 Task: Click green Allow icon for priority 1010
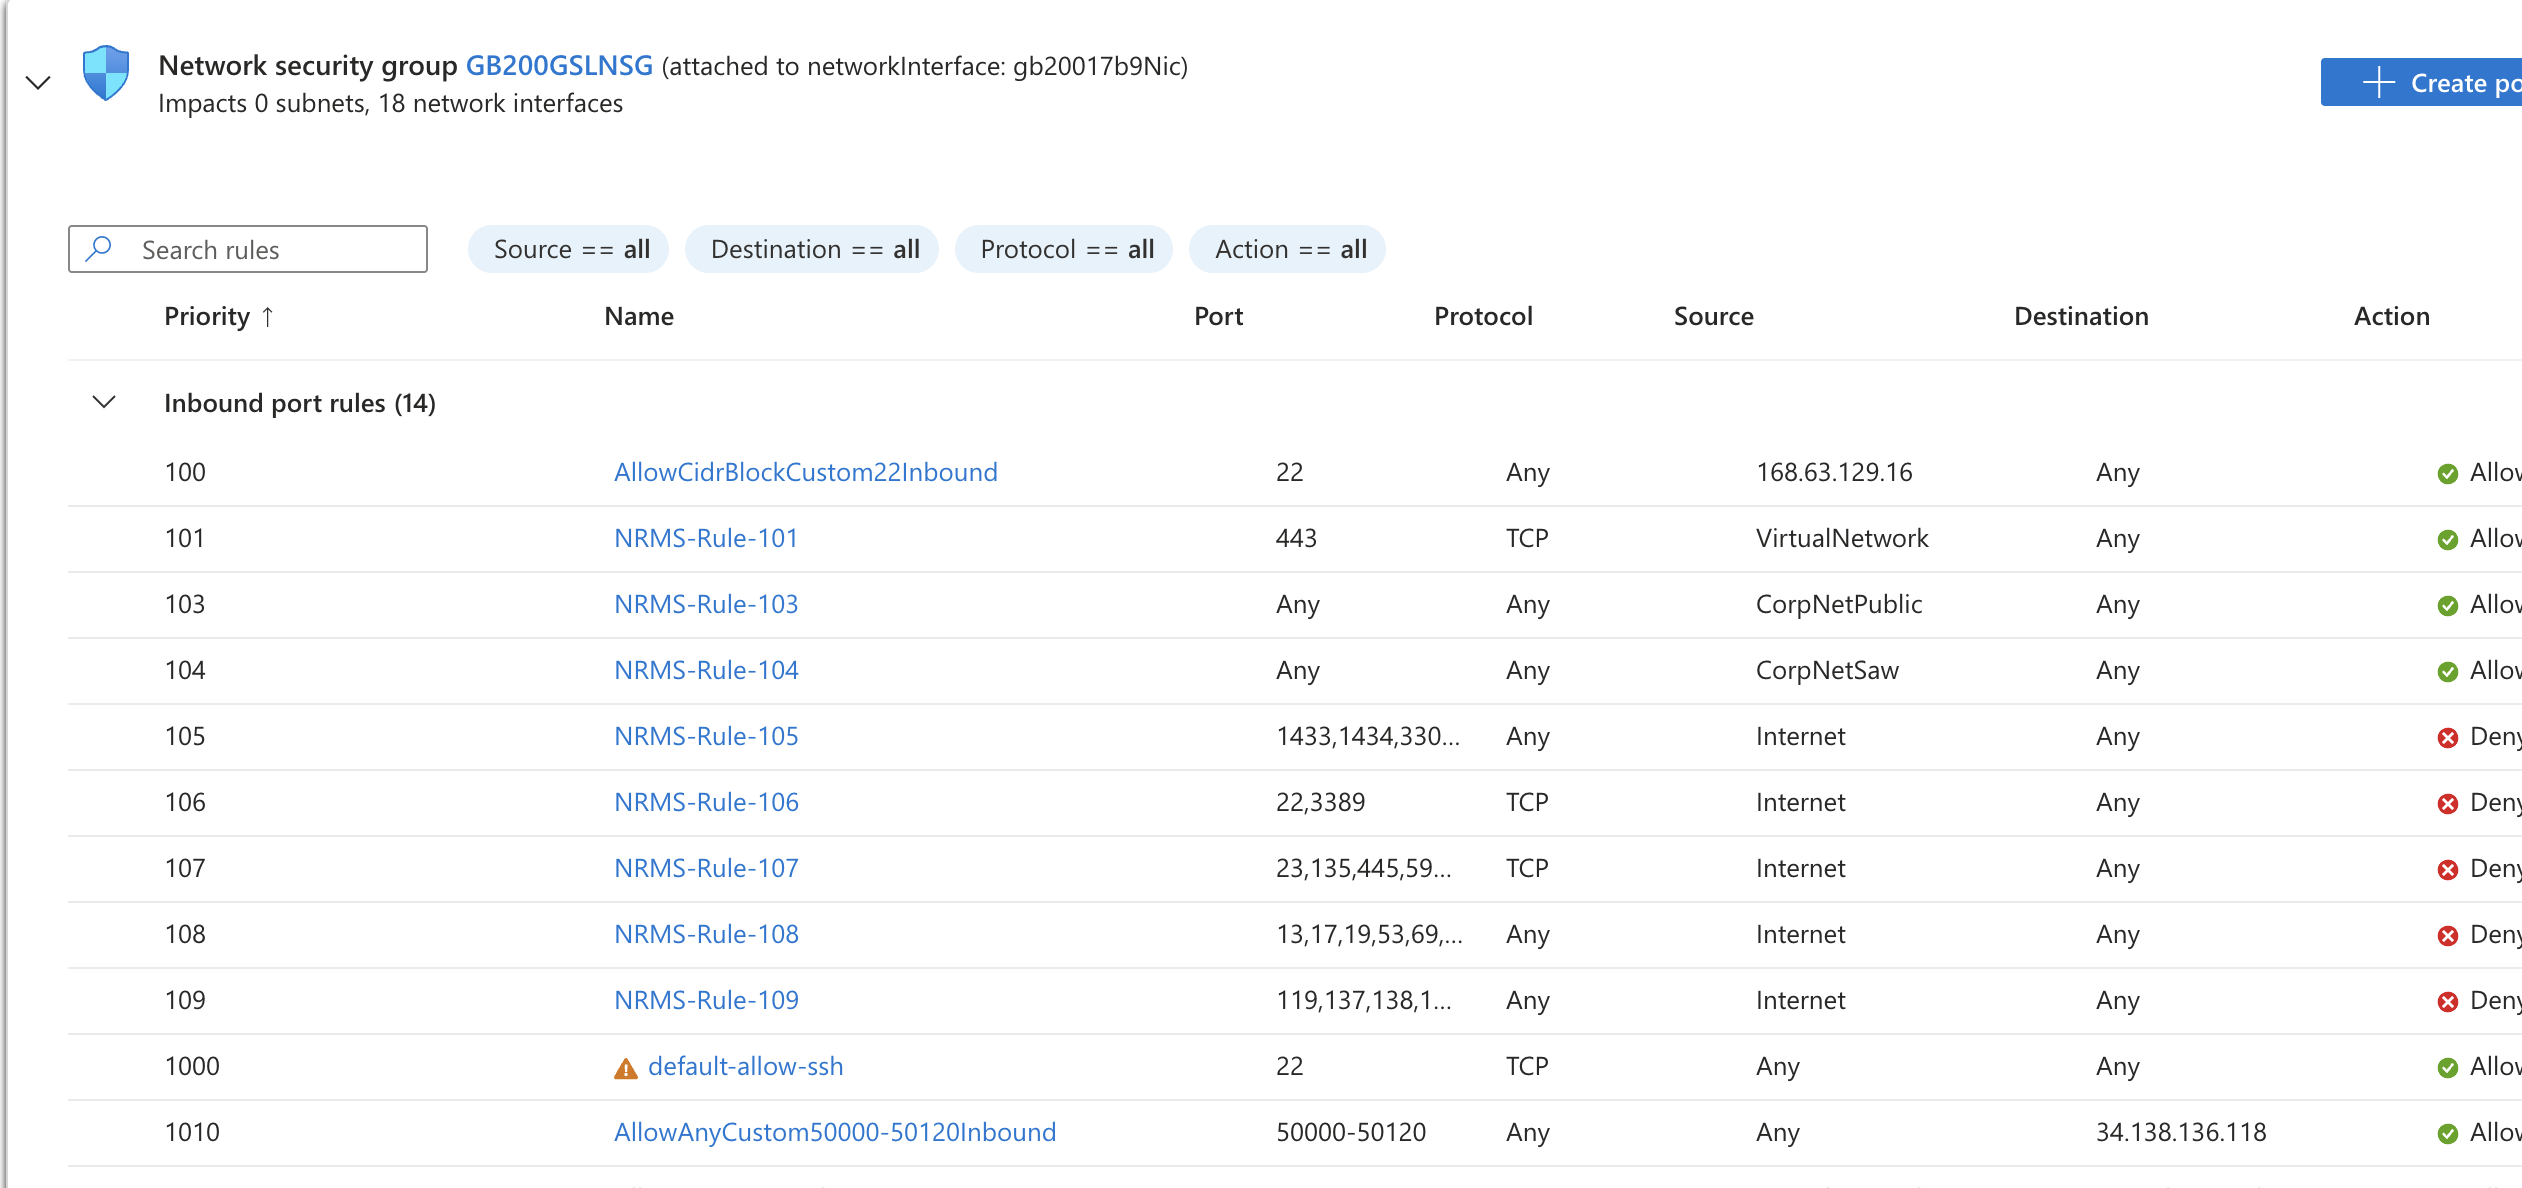(x=2447, y=1134)
